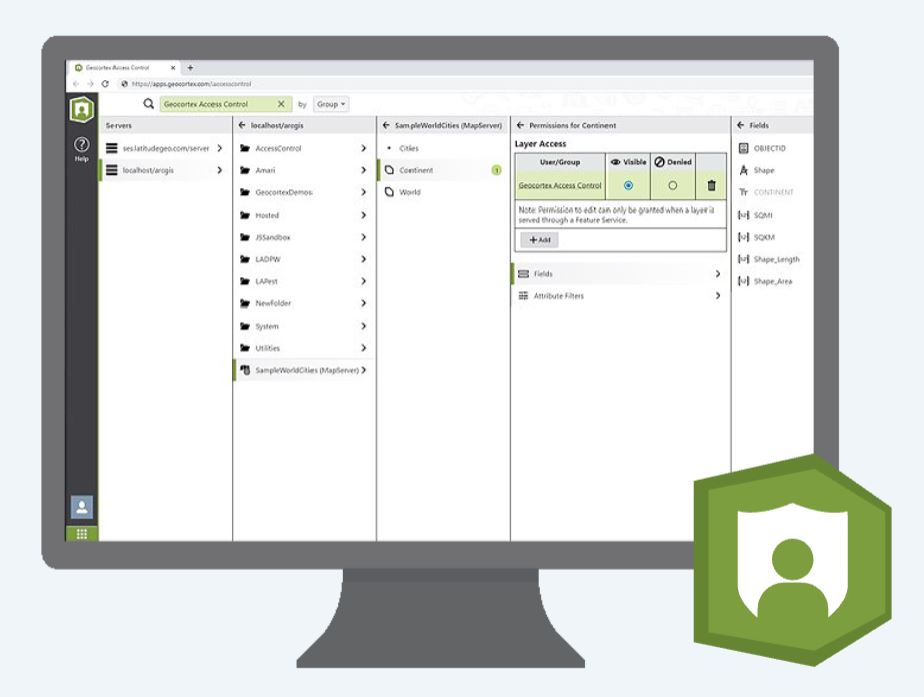Expand the localhost/arcgis server chevron
924x697 pixels.
[219, 170]
